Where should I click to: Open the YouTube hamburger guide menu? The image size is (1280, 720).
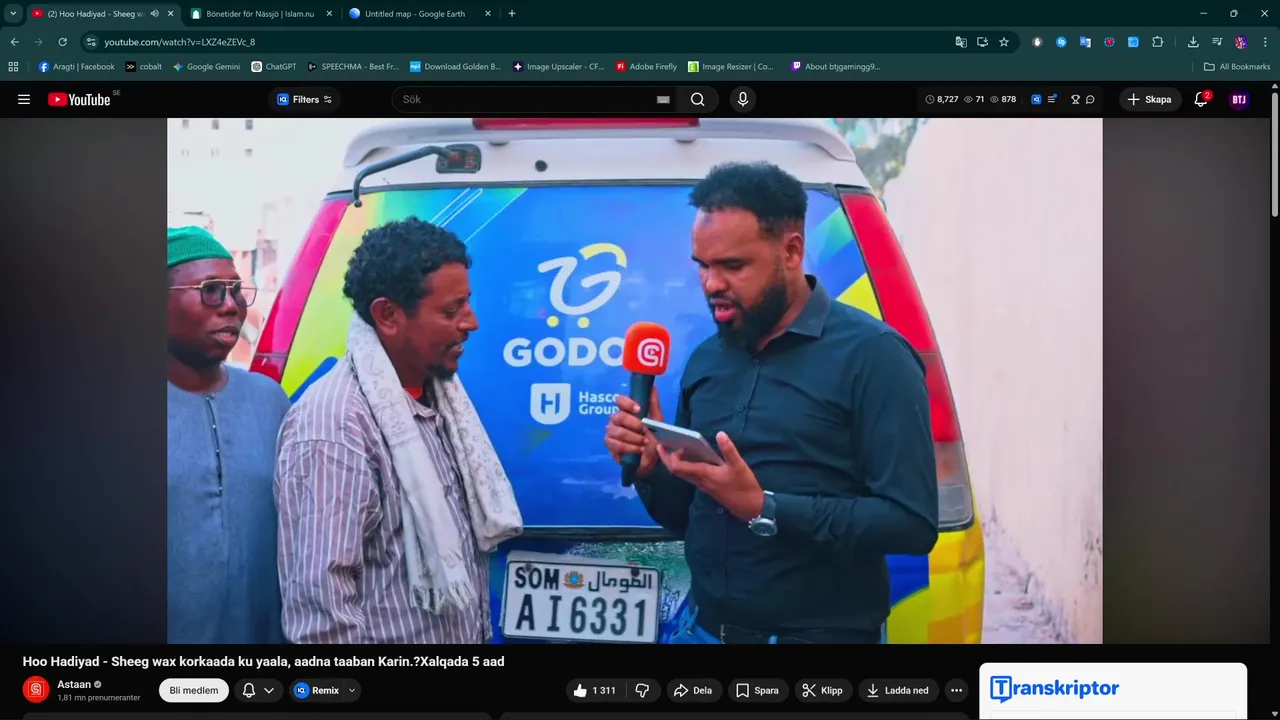click(24, 99)
